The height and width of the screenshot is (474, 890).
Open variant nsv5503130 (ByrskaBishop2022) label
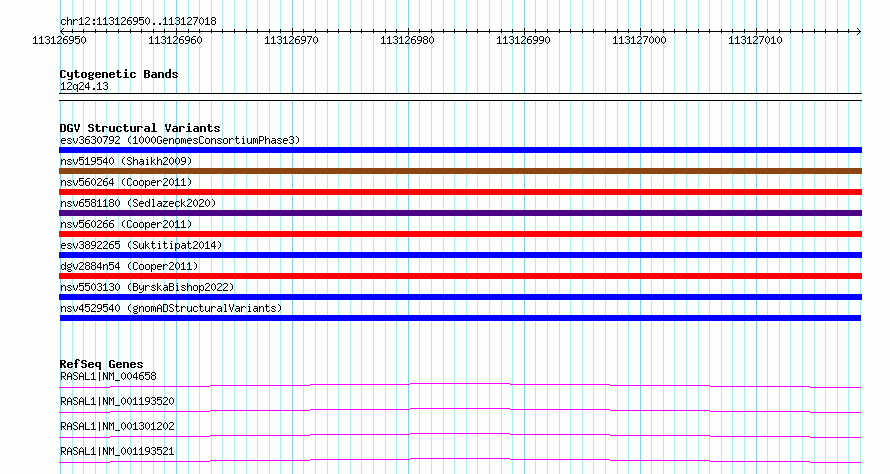pos(147,287)
